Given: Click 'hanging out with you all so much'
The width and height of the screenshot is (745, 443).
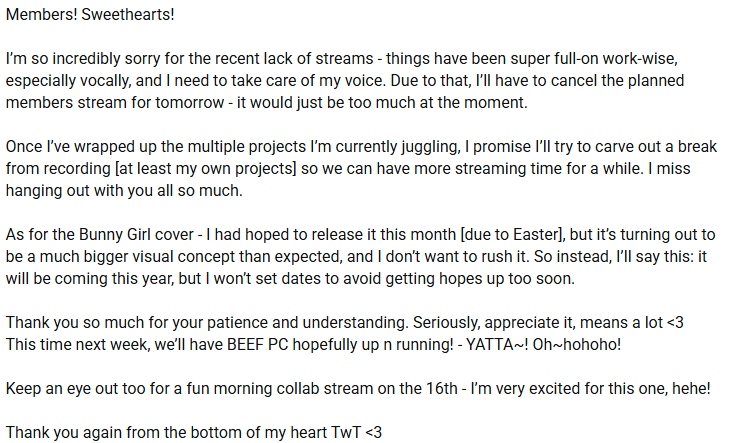Looking at the screenshot, I should [124, 191].
